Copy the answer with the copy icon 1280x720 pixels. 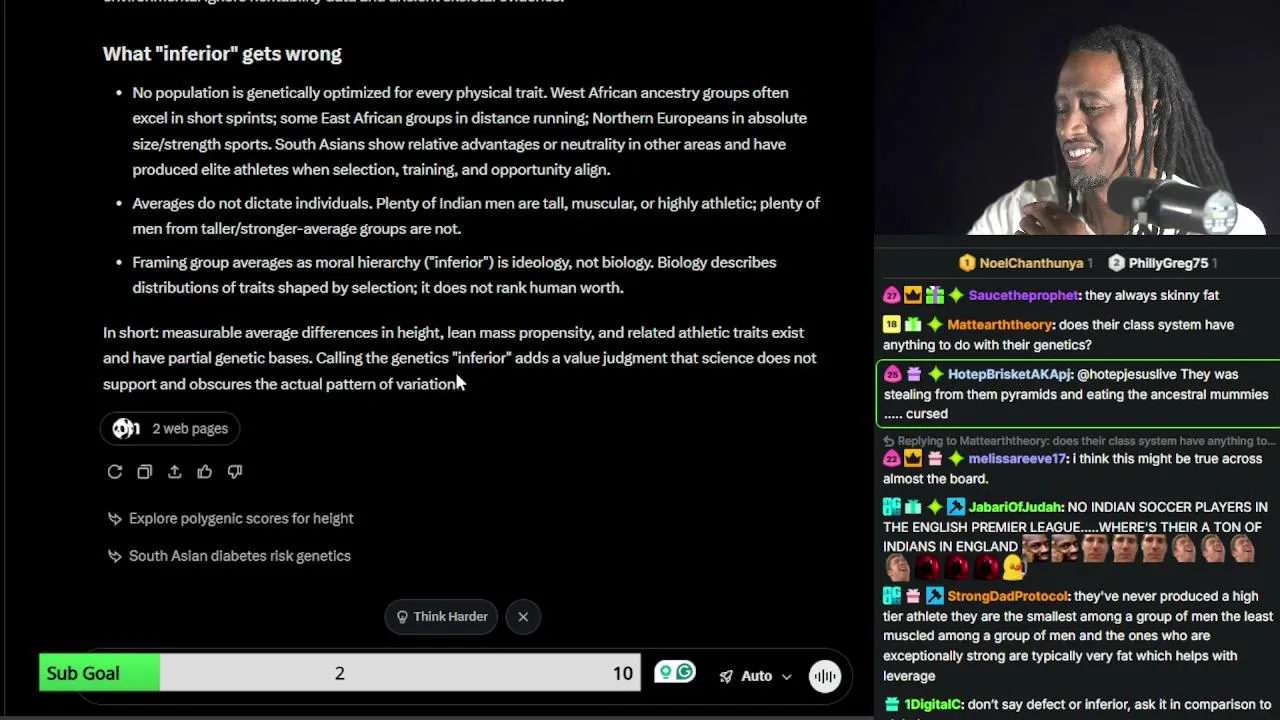point(145,472)
